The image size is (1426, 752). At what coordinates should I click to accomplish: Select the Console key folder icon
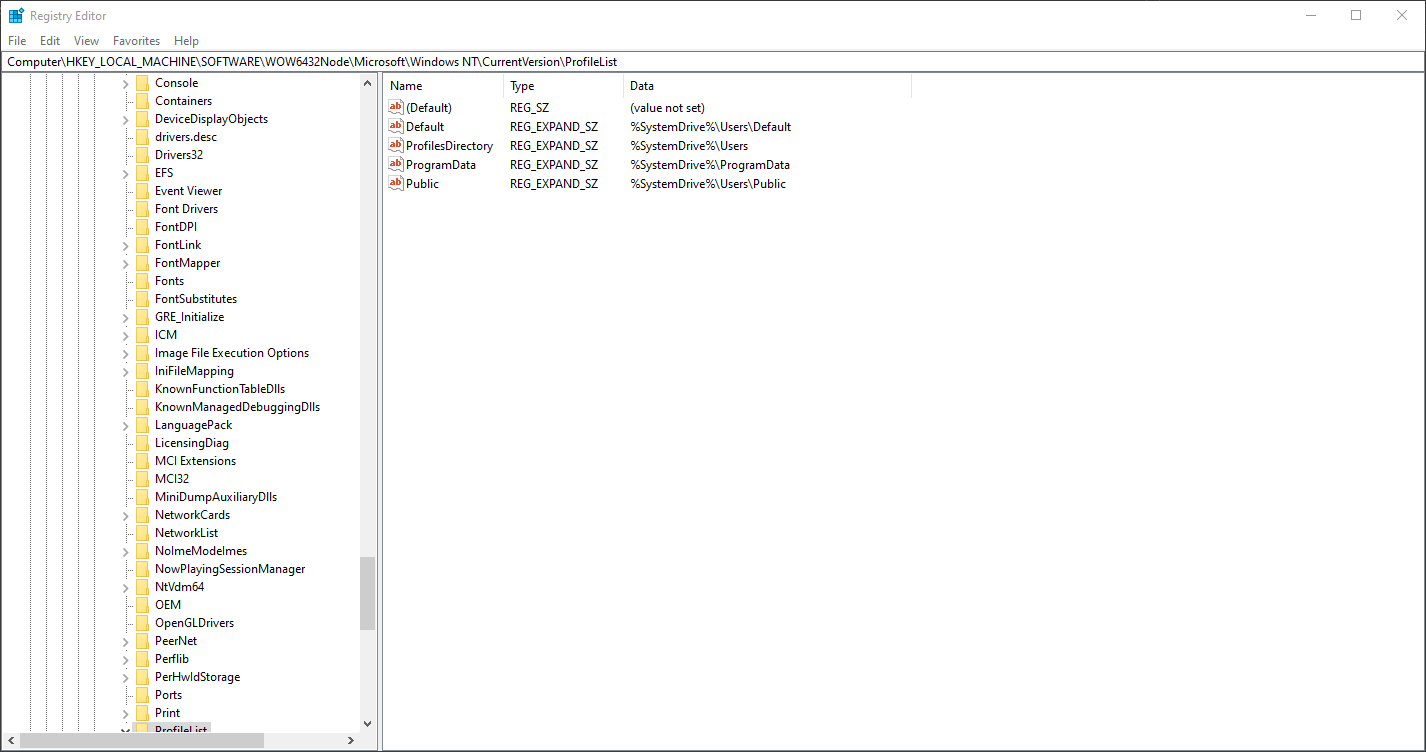[x=142, y=83]
